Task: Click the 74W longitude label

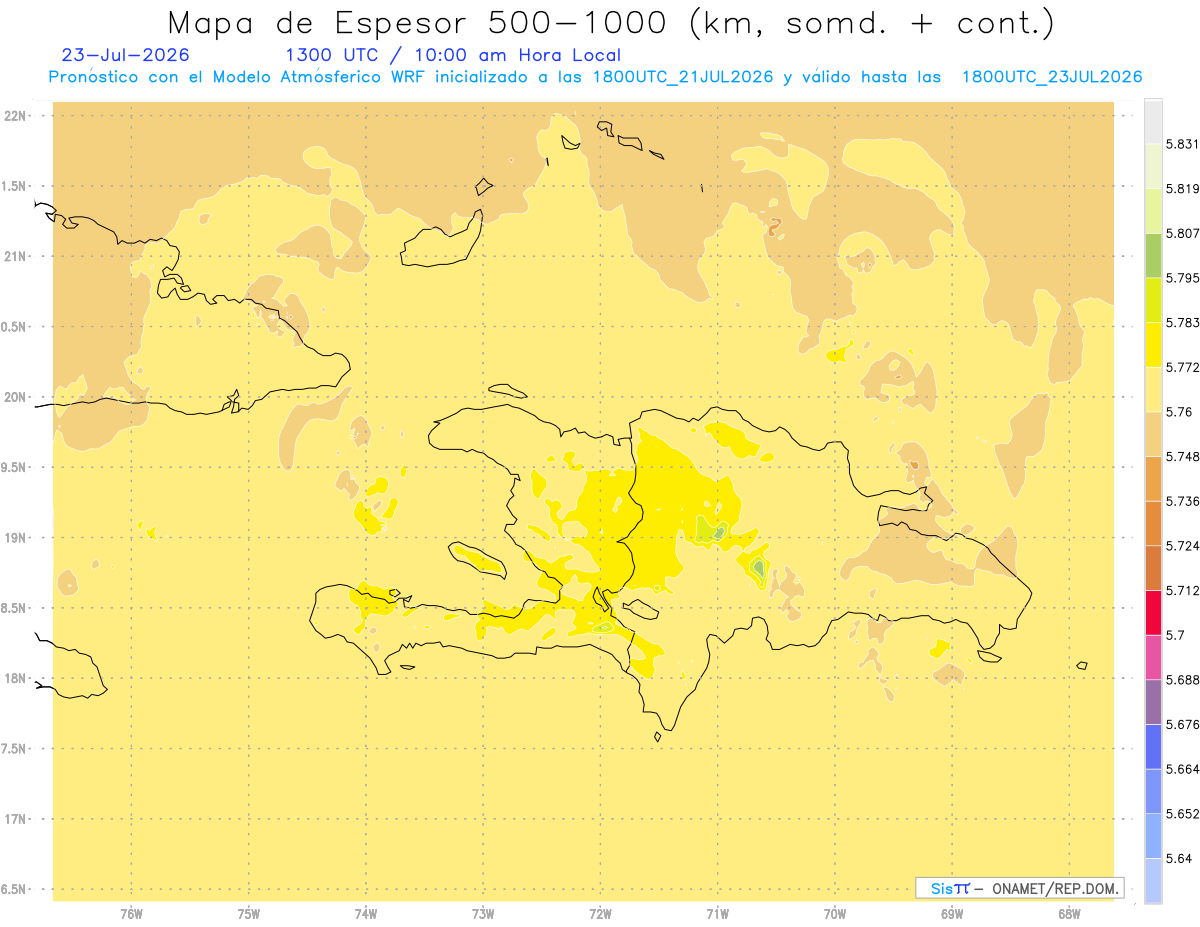Action: 365,914
